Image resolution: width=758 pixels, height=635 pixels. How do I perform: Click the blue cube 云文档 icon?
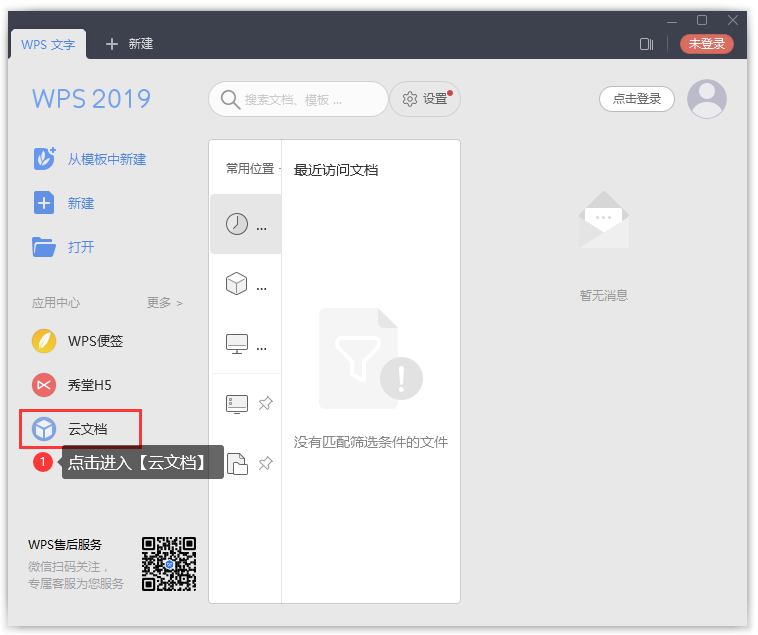point(44,429)
